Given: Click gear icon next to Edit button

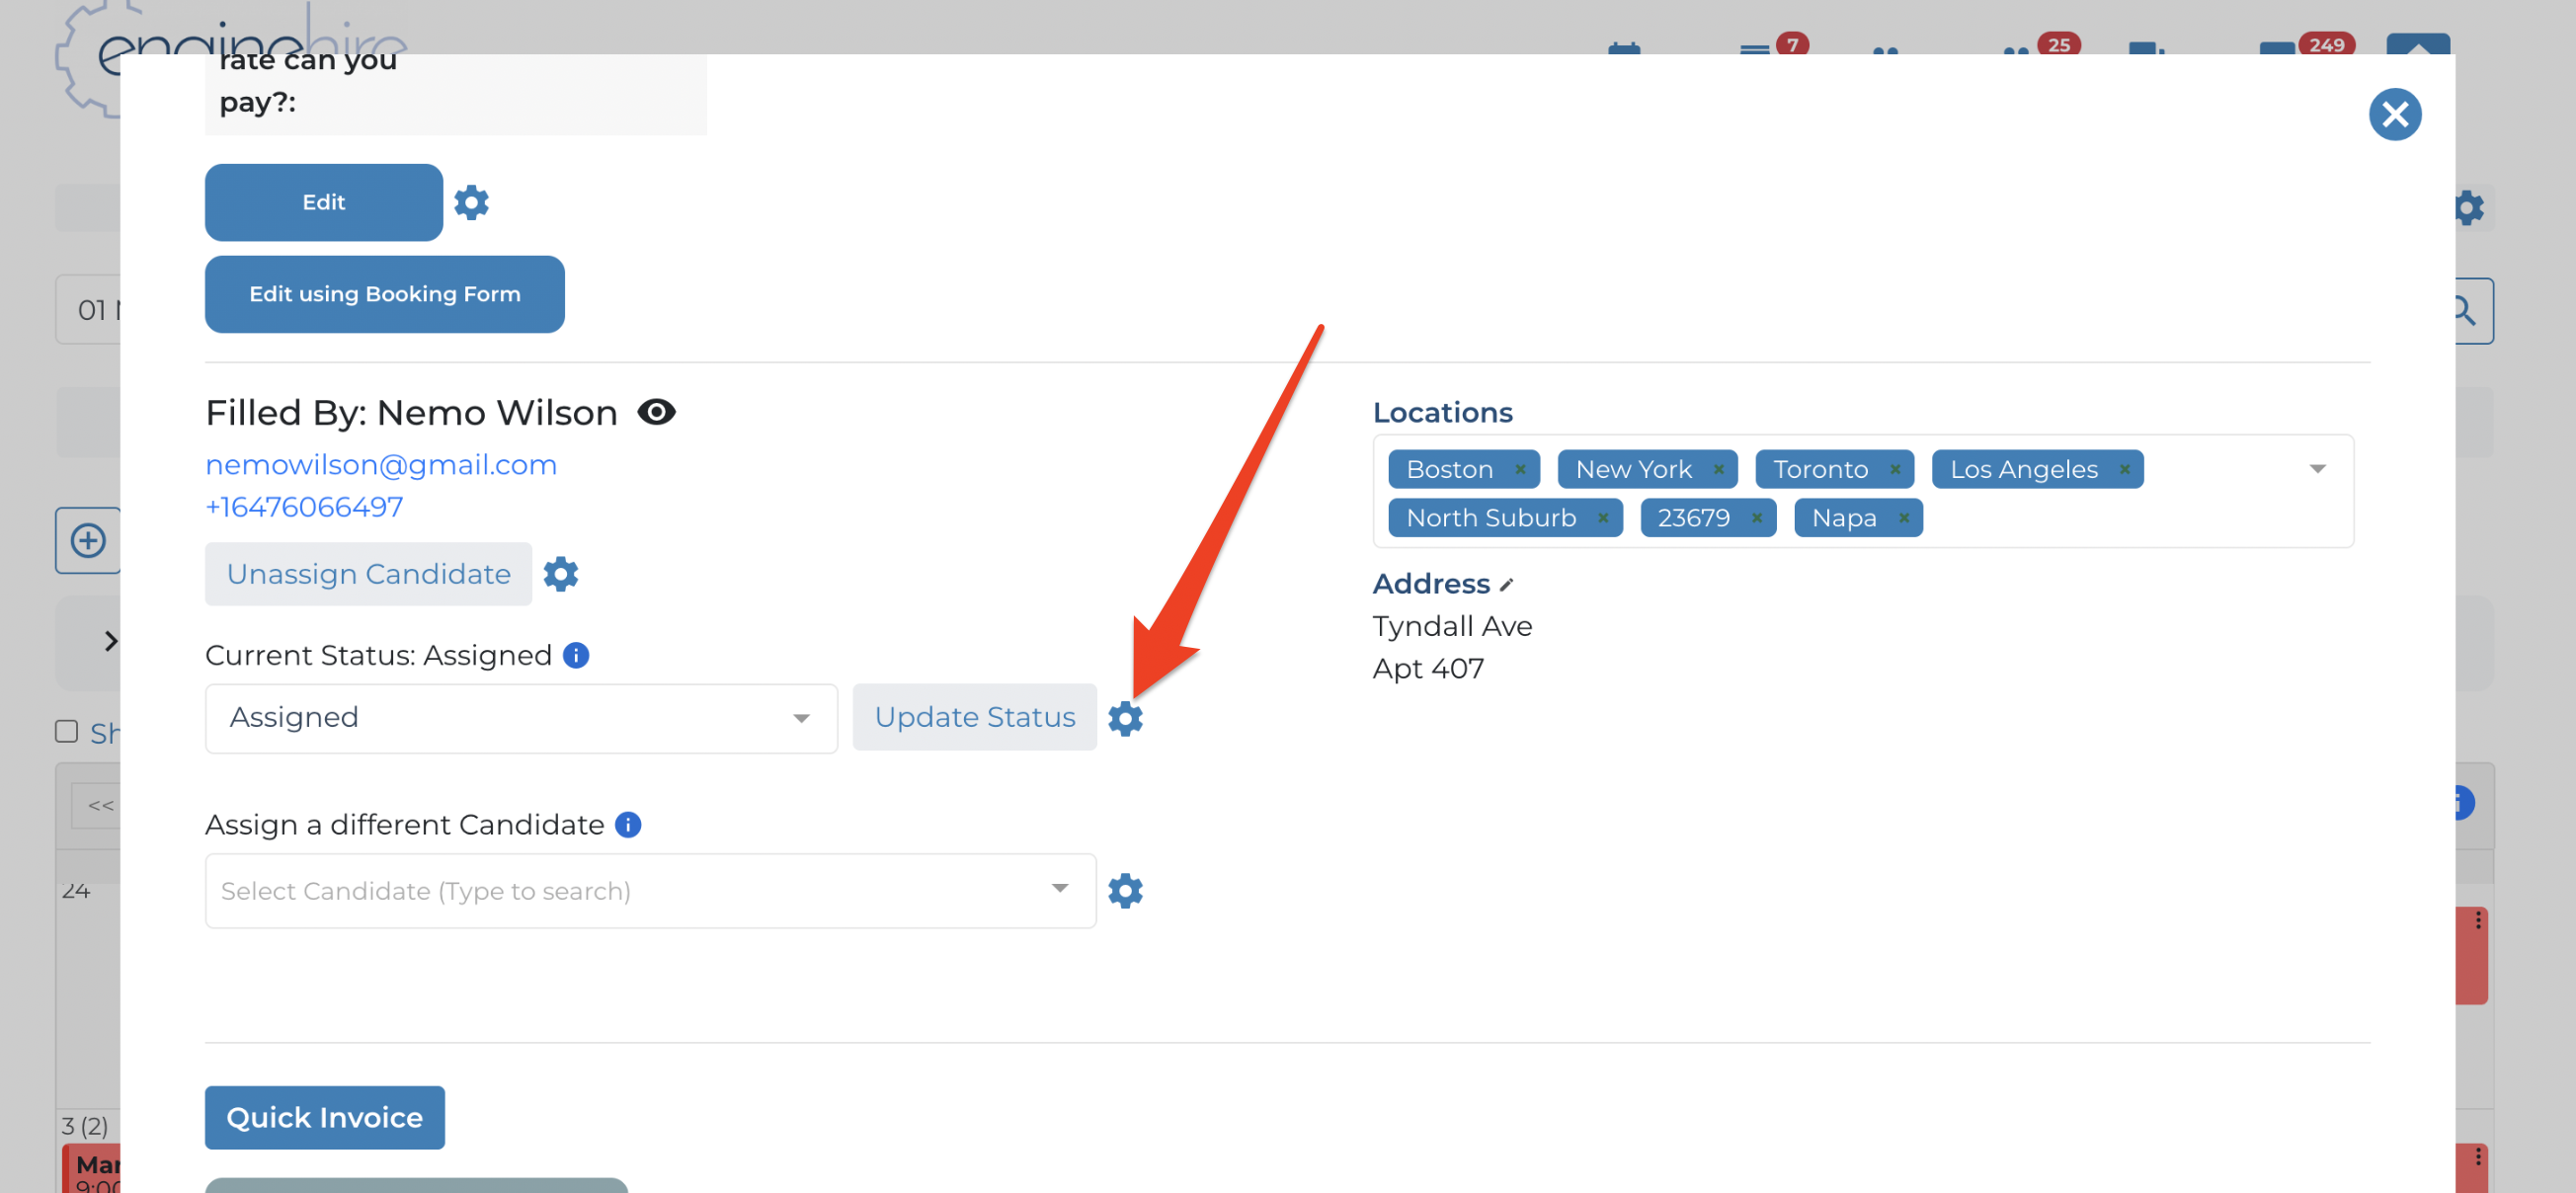Looking at the screenshot, I should 471,203.
